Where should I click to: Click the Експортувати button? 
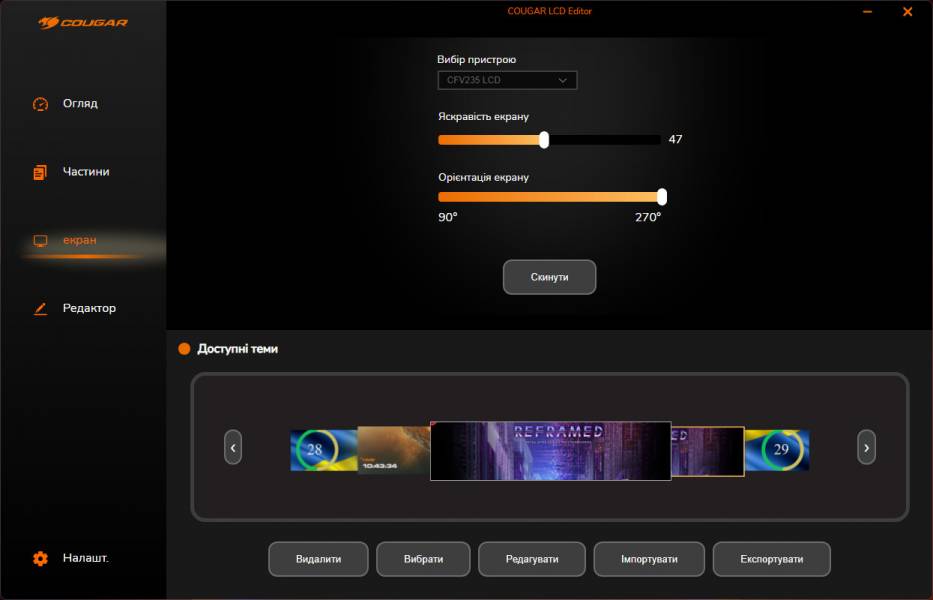point(771,559)
